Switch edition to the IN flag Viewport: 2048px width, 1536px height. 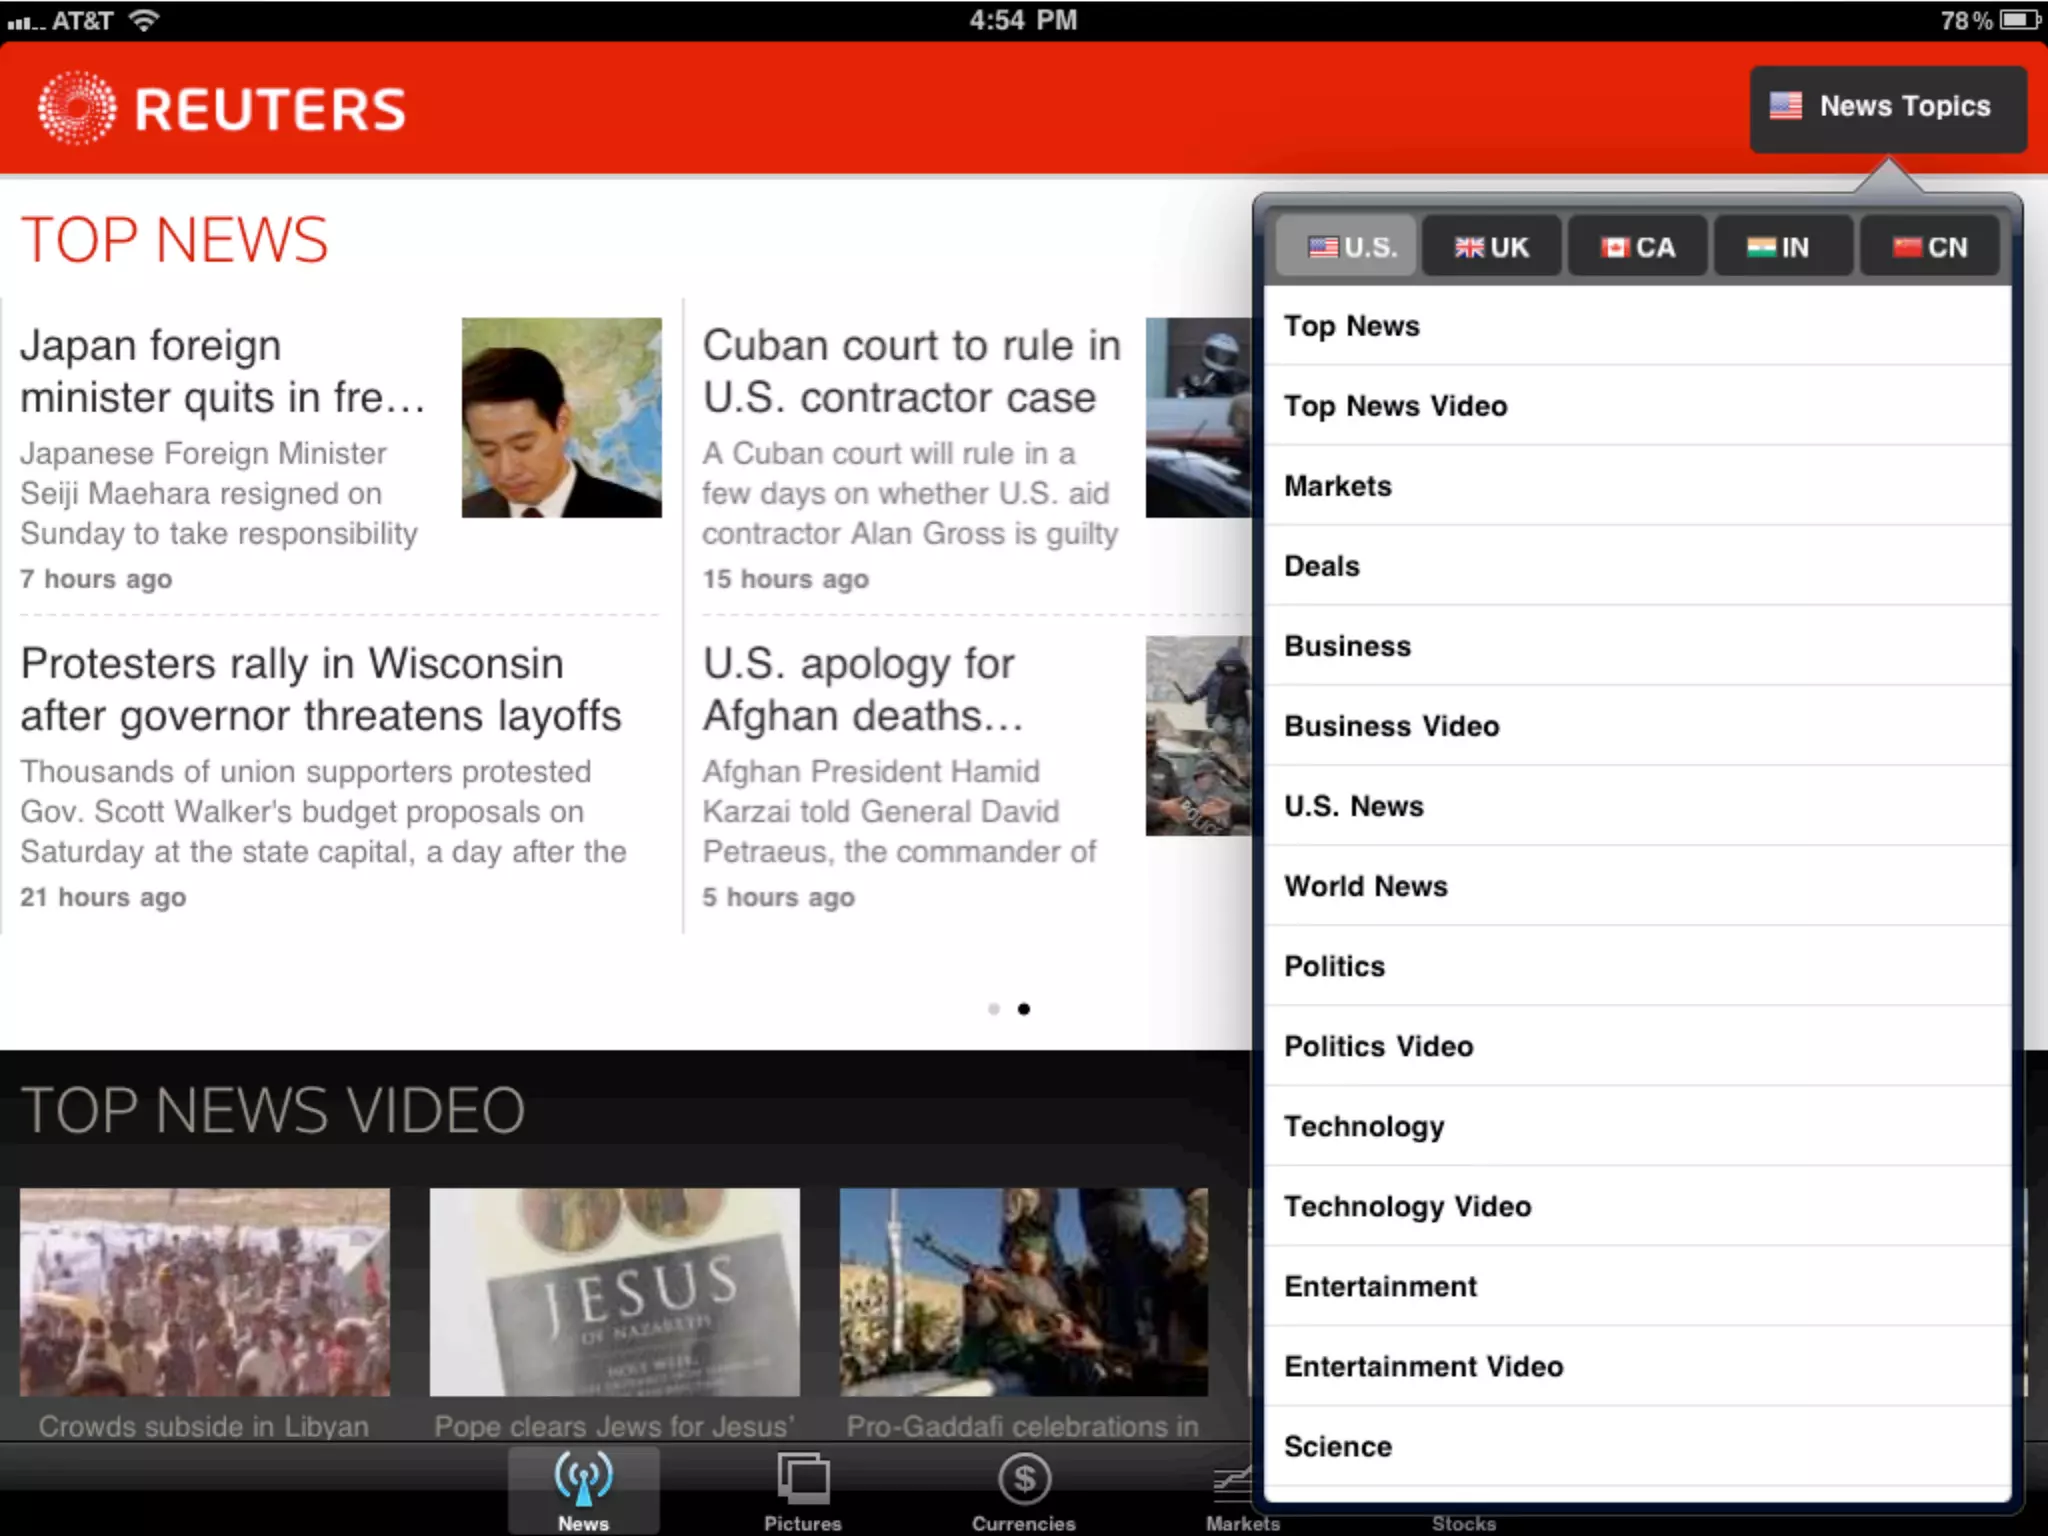coord(1761,247)
